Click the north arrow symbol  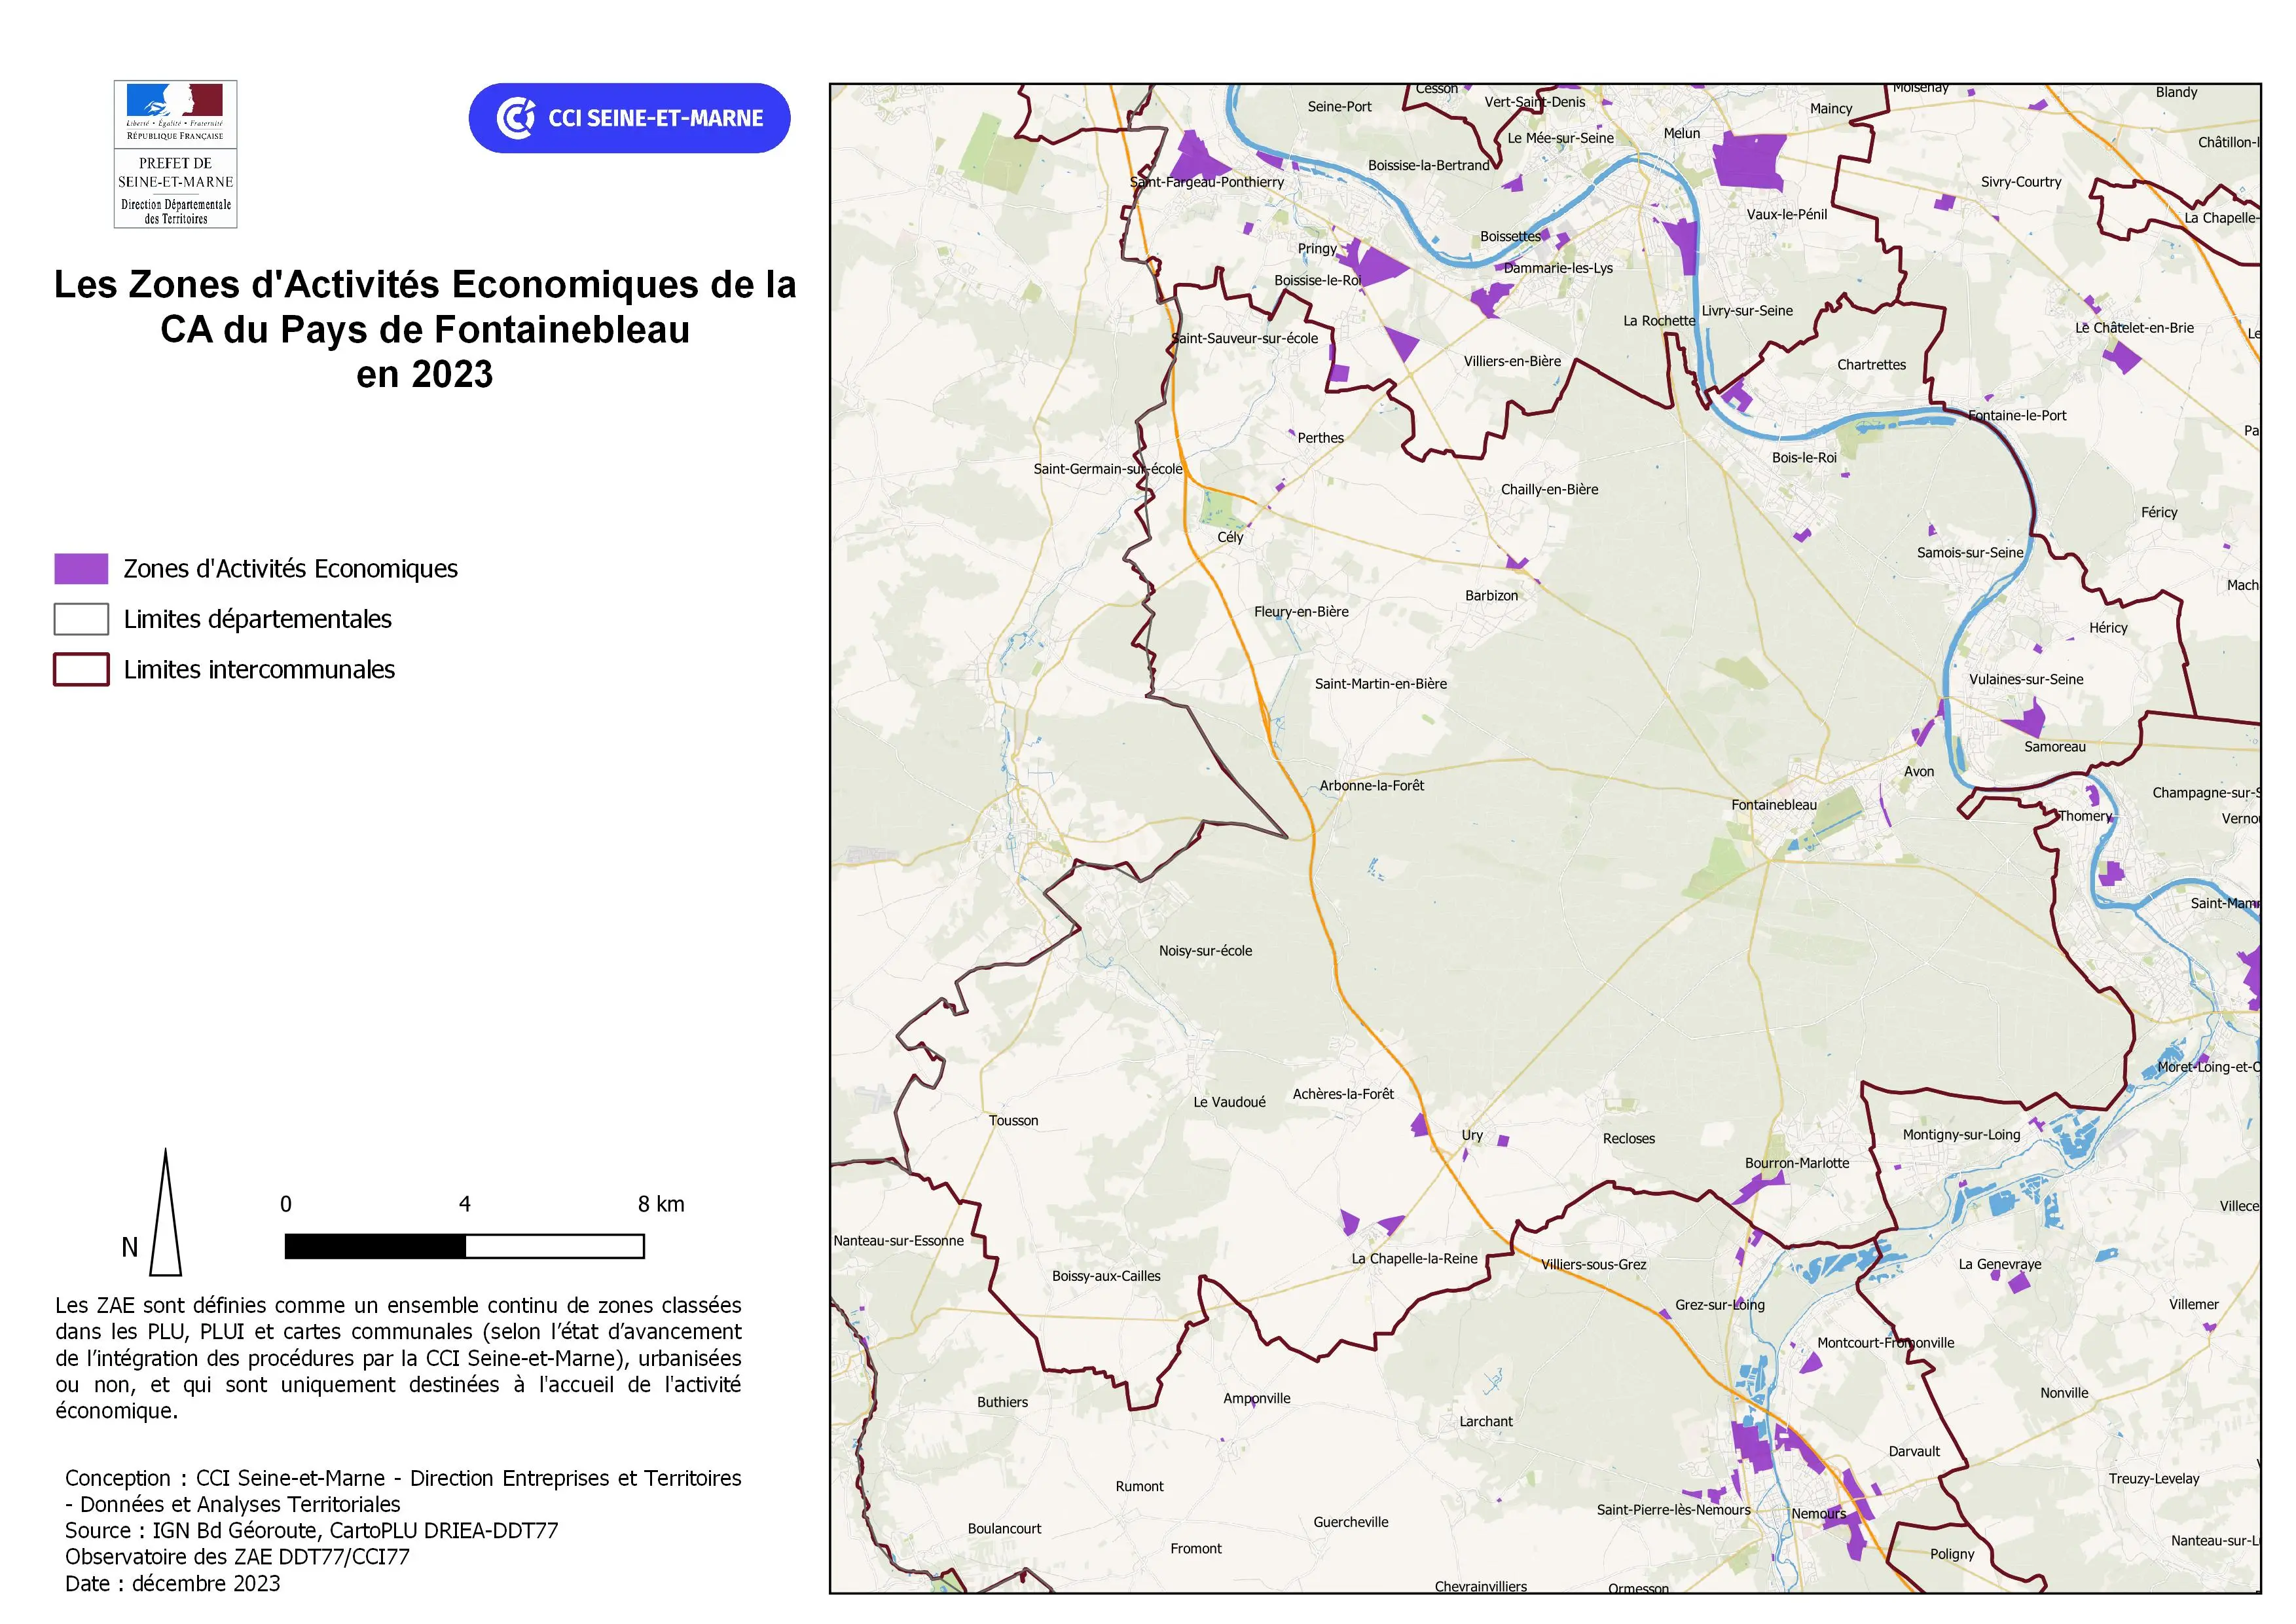pyautogui.click(x=165, y=1212)
